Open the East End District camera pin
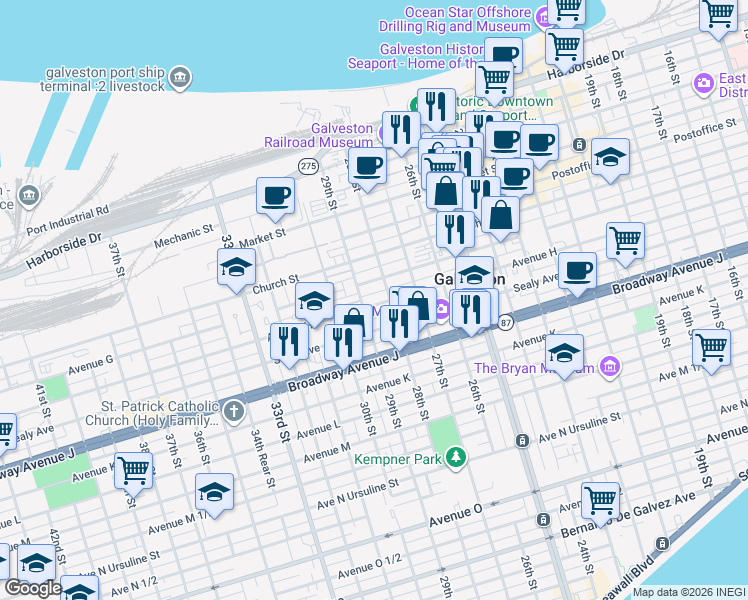Image resolution: width=748 pixels, height=600 pixels. click(704, 83)
